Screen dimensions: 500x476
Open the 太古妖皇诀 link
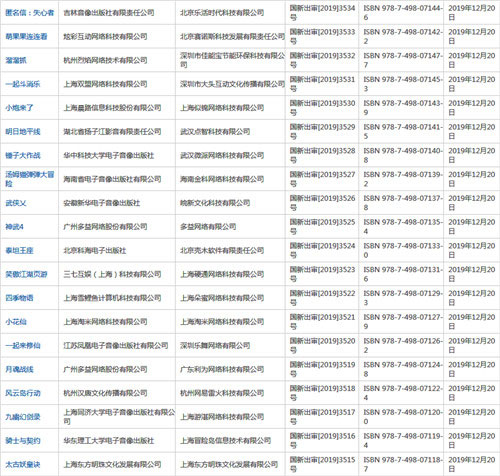(x=23, y=464)
